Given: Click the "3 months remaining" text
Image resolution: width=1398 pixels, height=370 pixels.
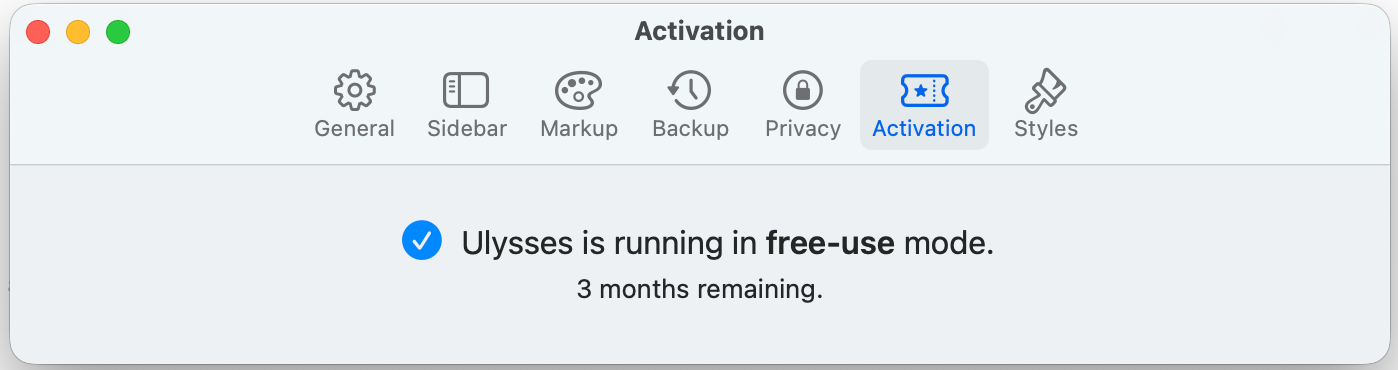Looking at the screenshot, I should pyautogui.click(x=699, y=290).
